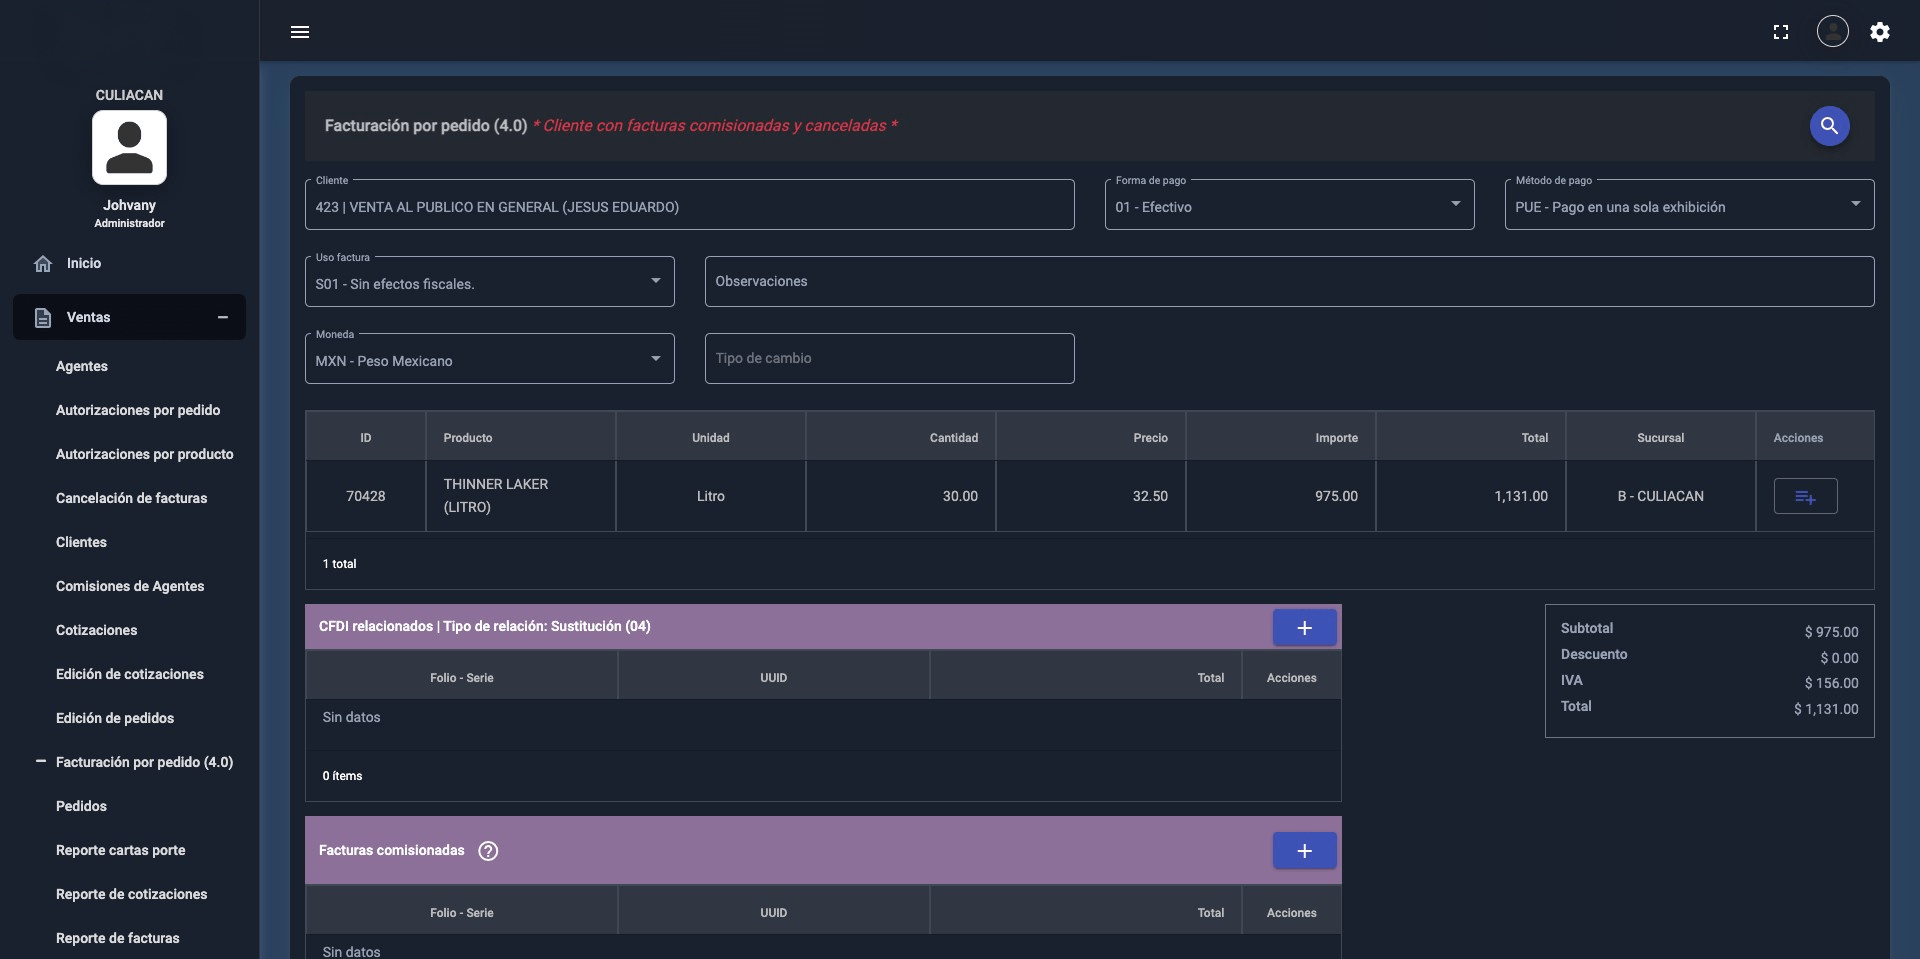
Task: Open Pedidos in the sidebar
Action: tap(81, 806)
